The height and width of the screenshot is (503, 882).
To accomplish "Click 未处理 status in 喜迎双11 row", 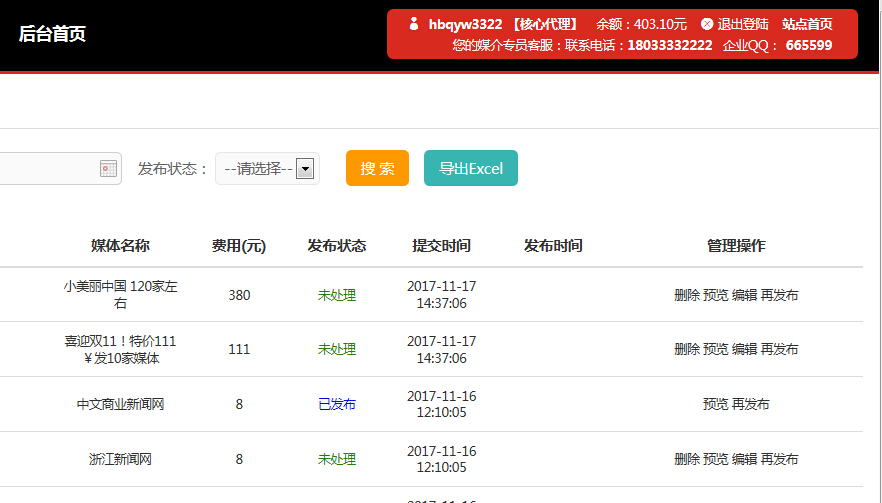I will (337, 349).
